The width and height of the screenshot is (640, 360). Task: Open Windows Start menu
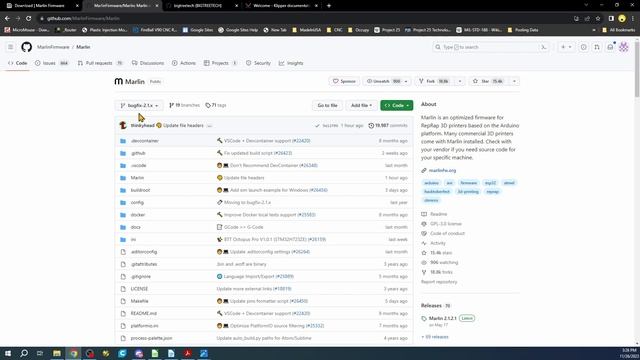[8, 353]
